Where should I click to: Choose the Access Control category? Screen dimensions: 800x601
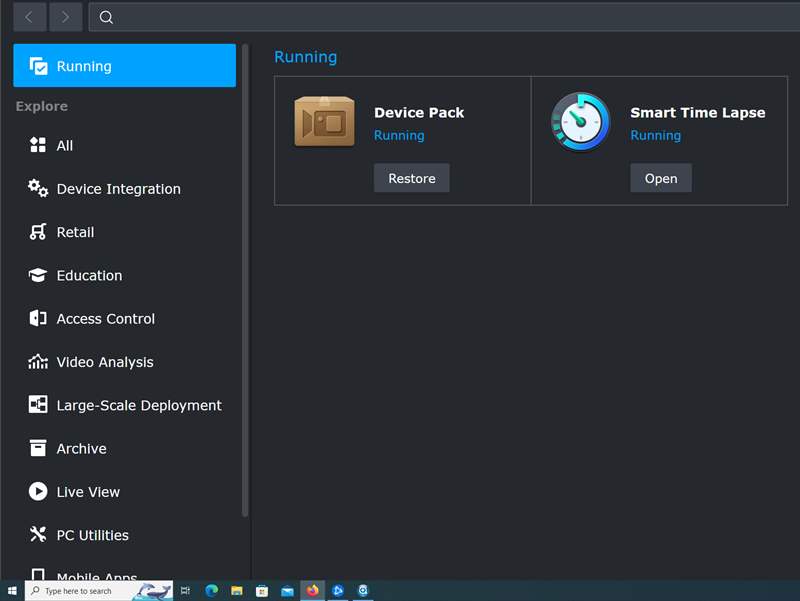[124, 319]
